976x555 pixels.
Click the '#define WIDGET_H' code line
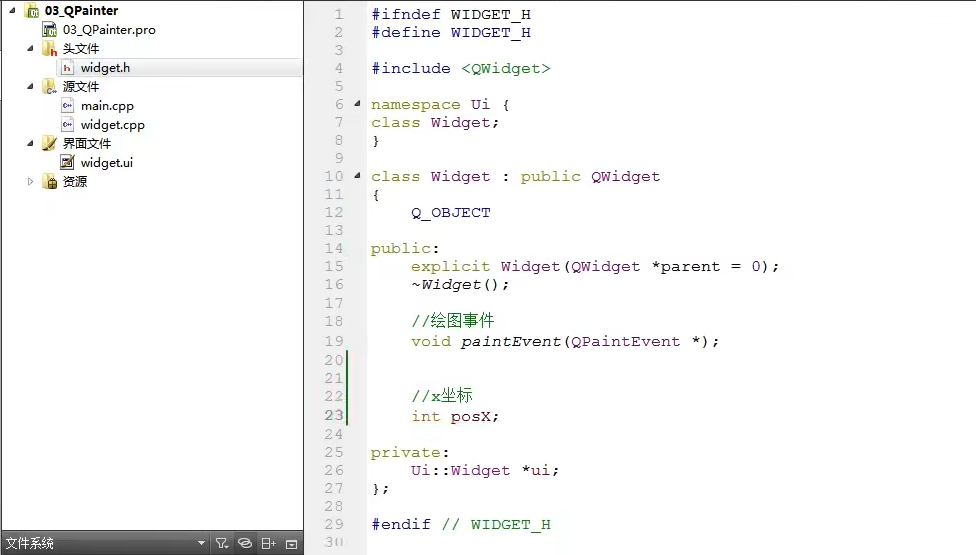(451, 32)
